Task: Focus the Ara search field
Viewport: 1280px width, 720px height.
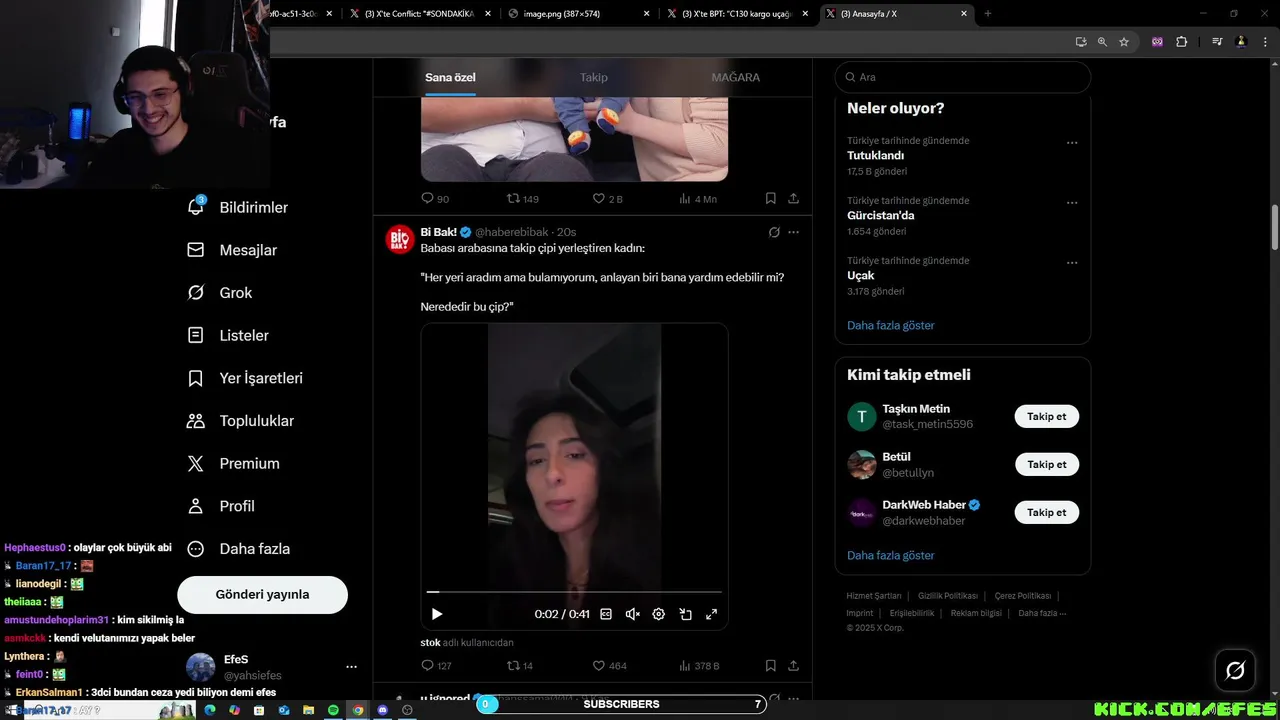Action: pyautogui.click(x=963, y=77)
